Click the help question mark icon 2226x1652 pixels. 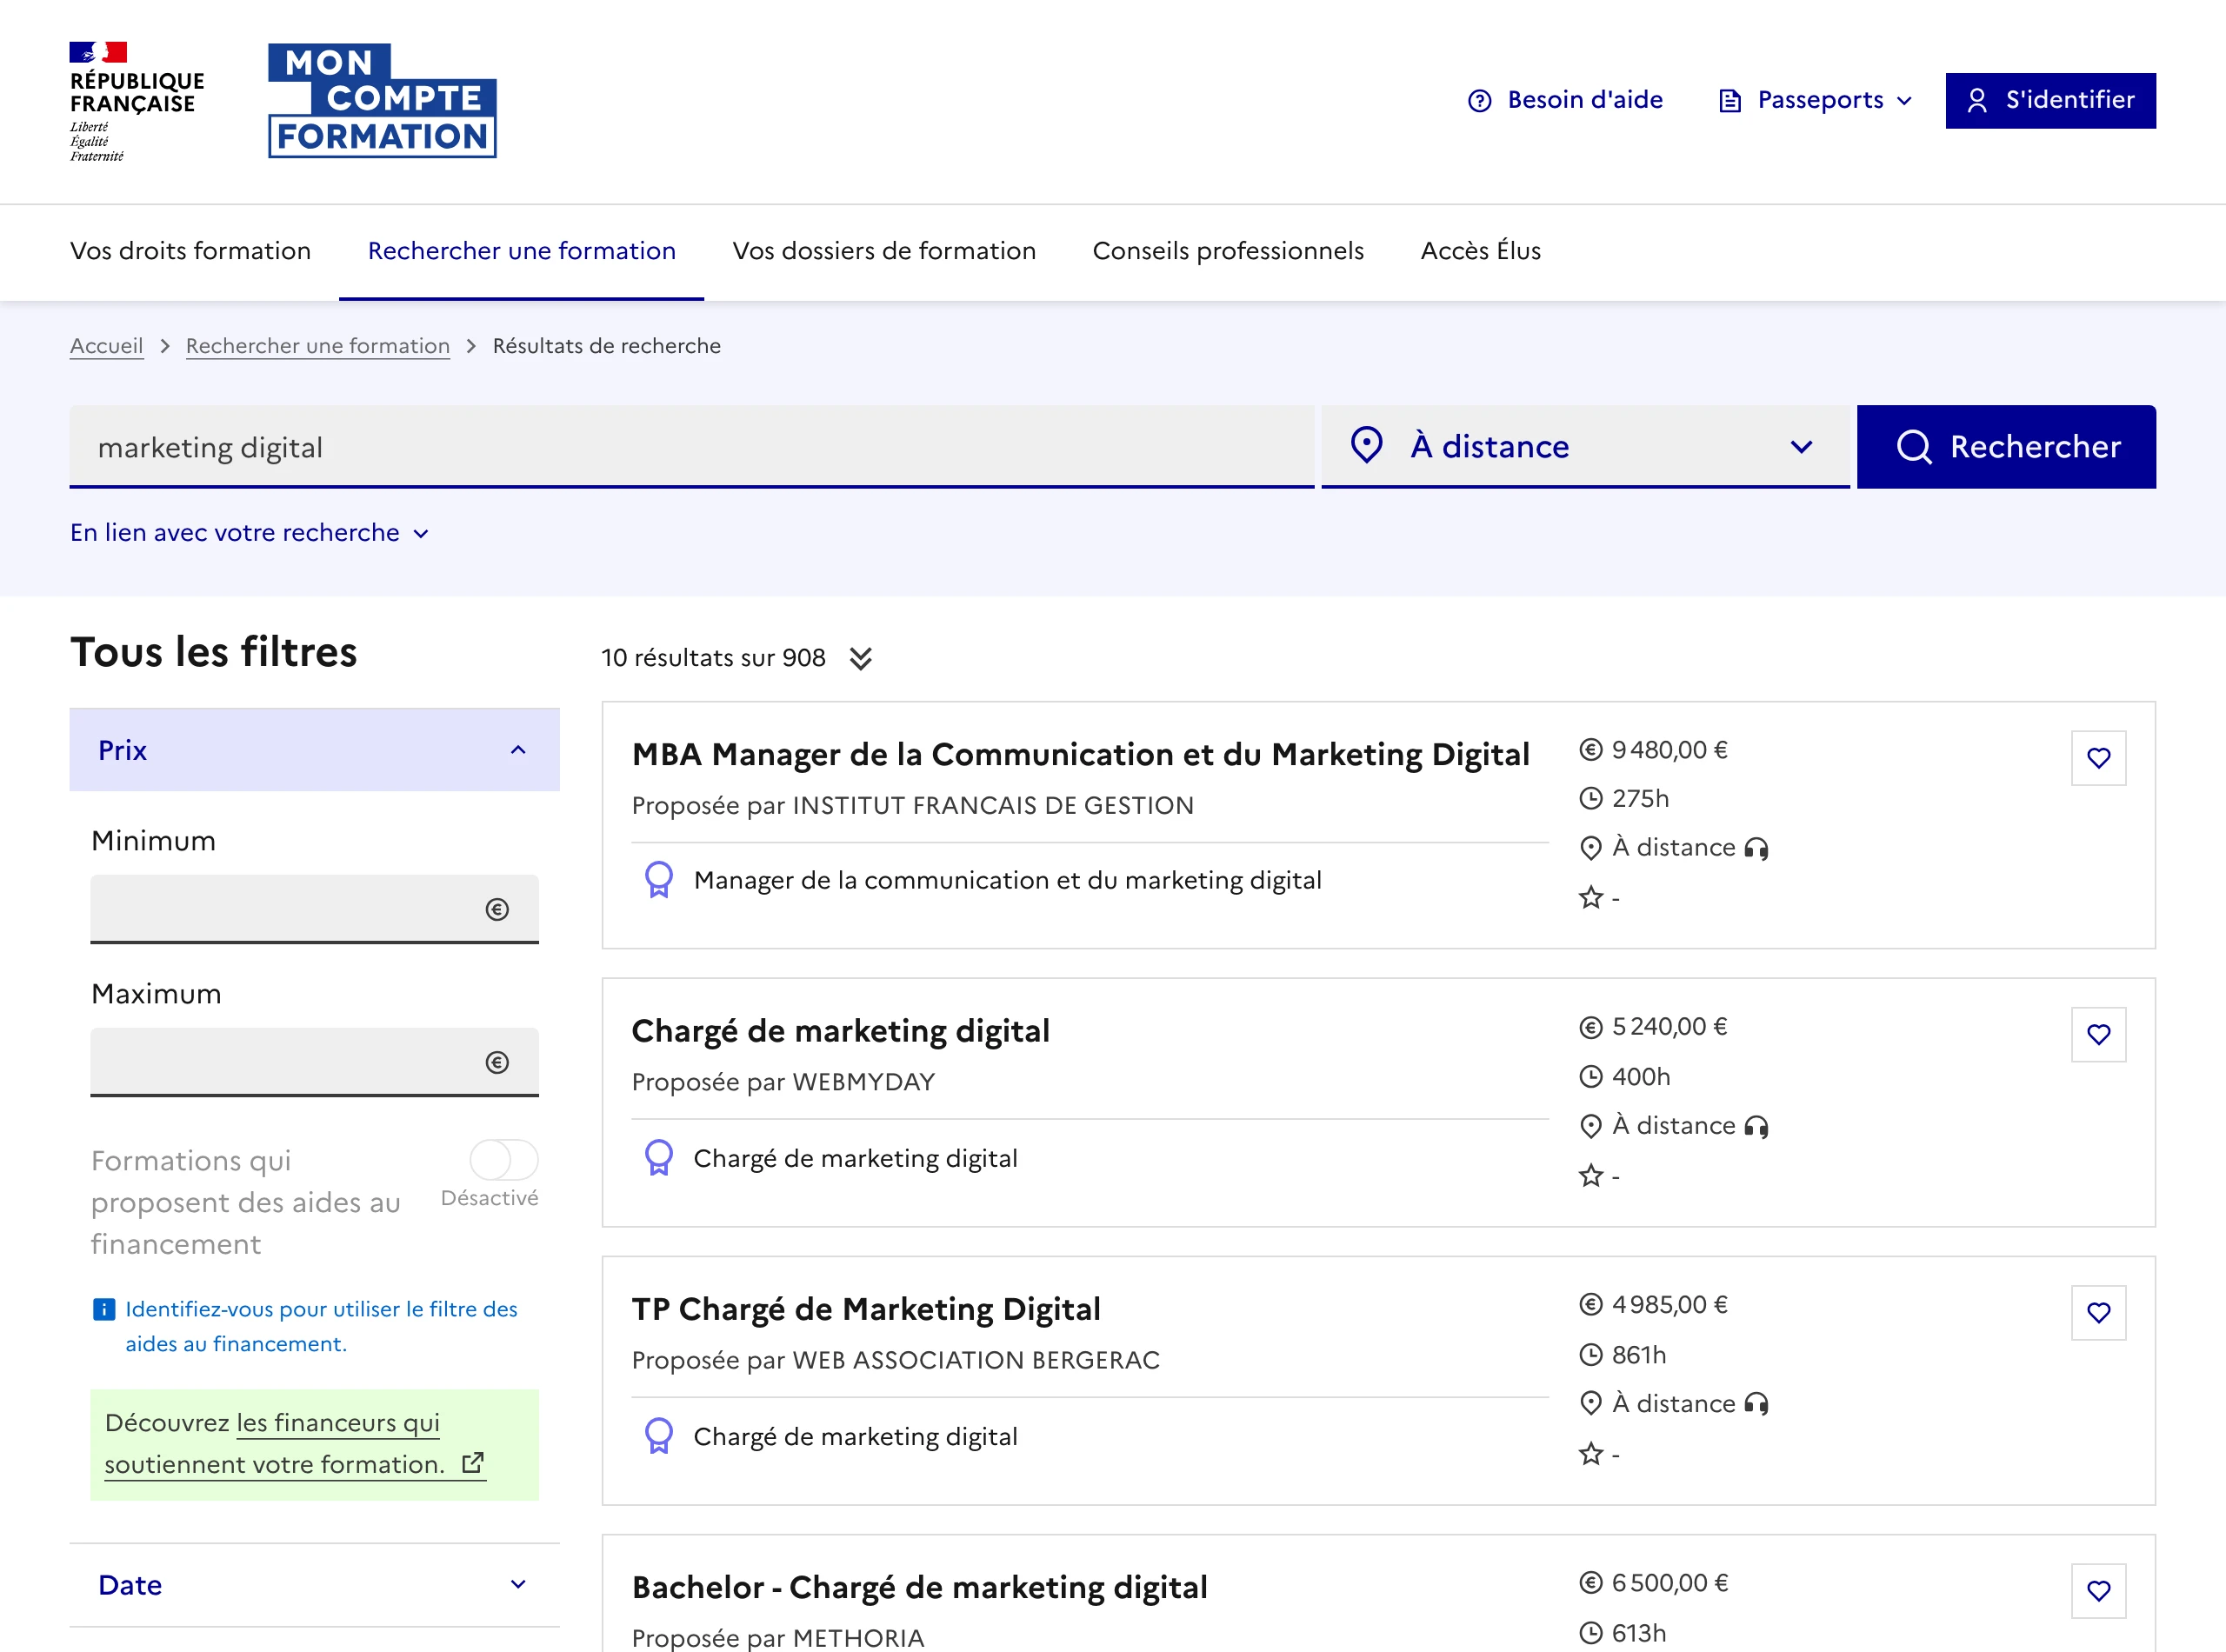1479,101
